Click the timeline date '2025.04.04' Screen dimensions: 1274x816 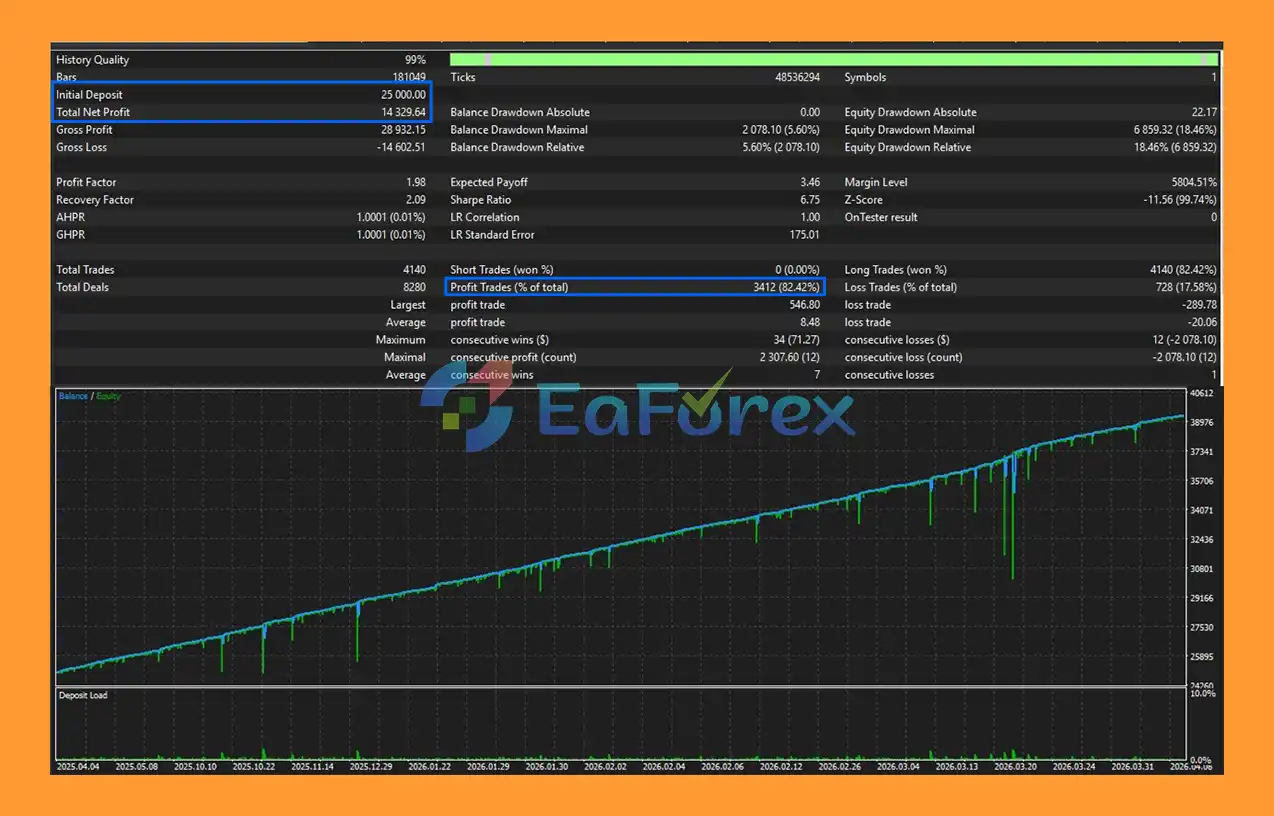(x=80, y=768)
